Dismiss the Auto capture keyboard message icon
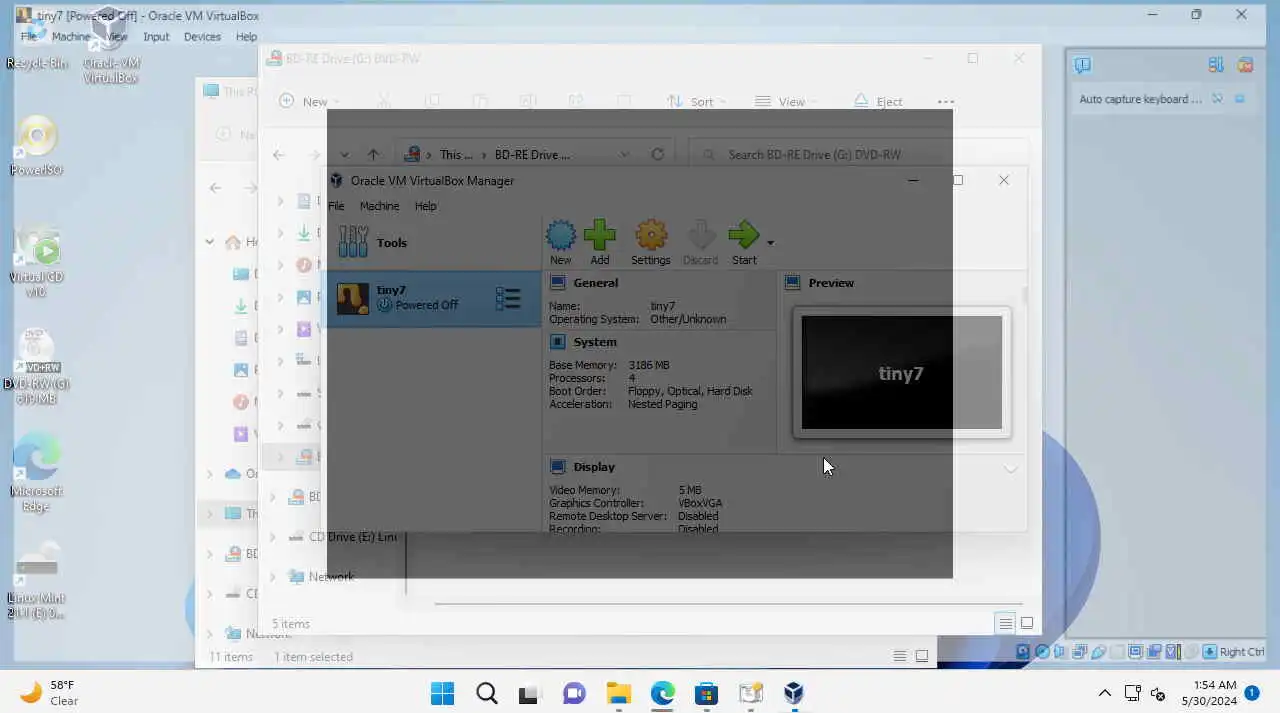The image size is (1280, 713). (x=1217, y=98)
